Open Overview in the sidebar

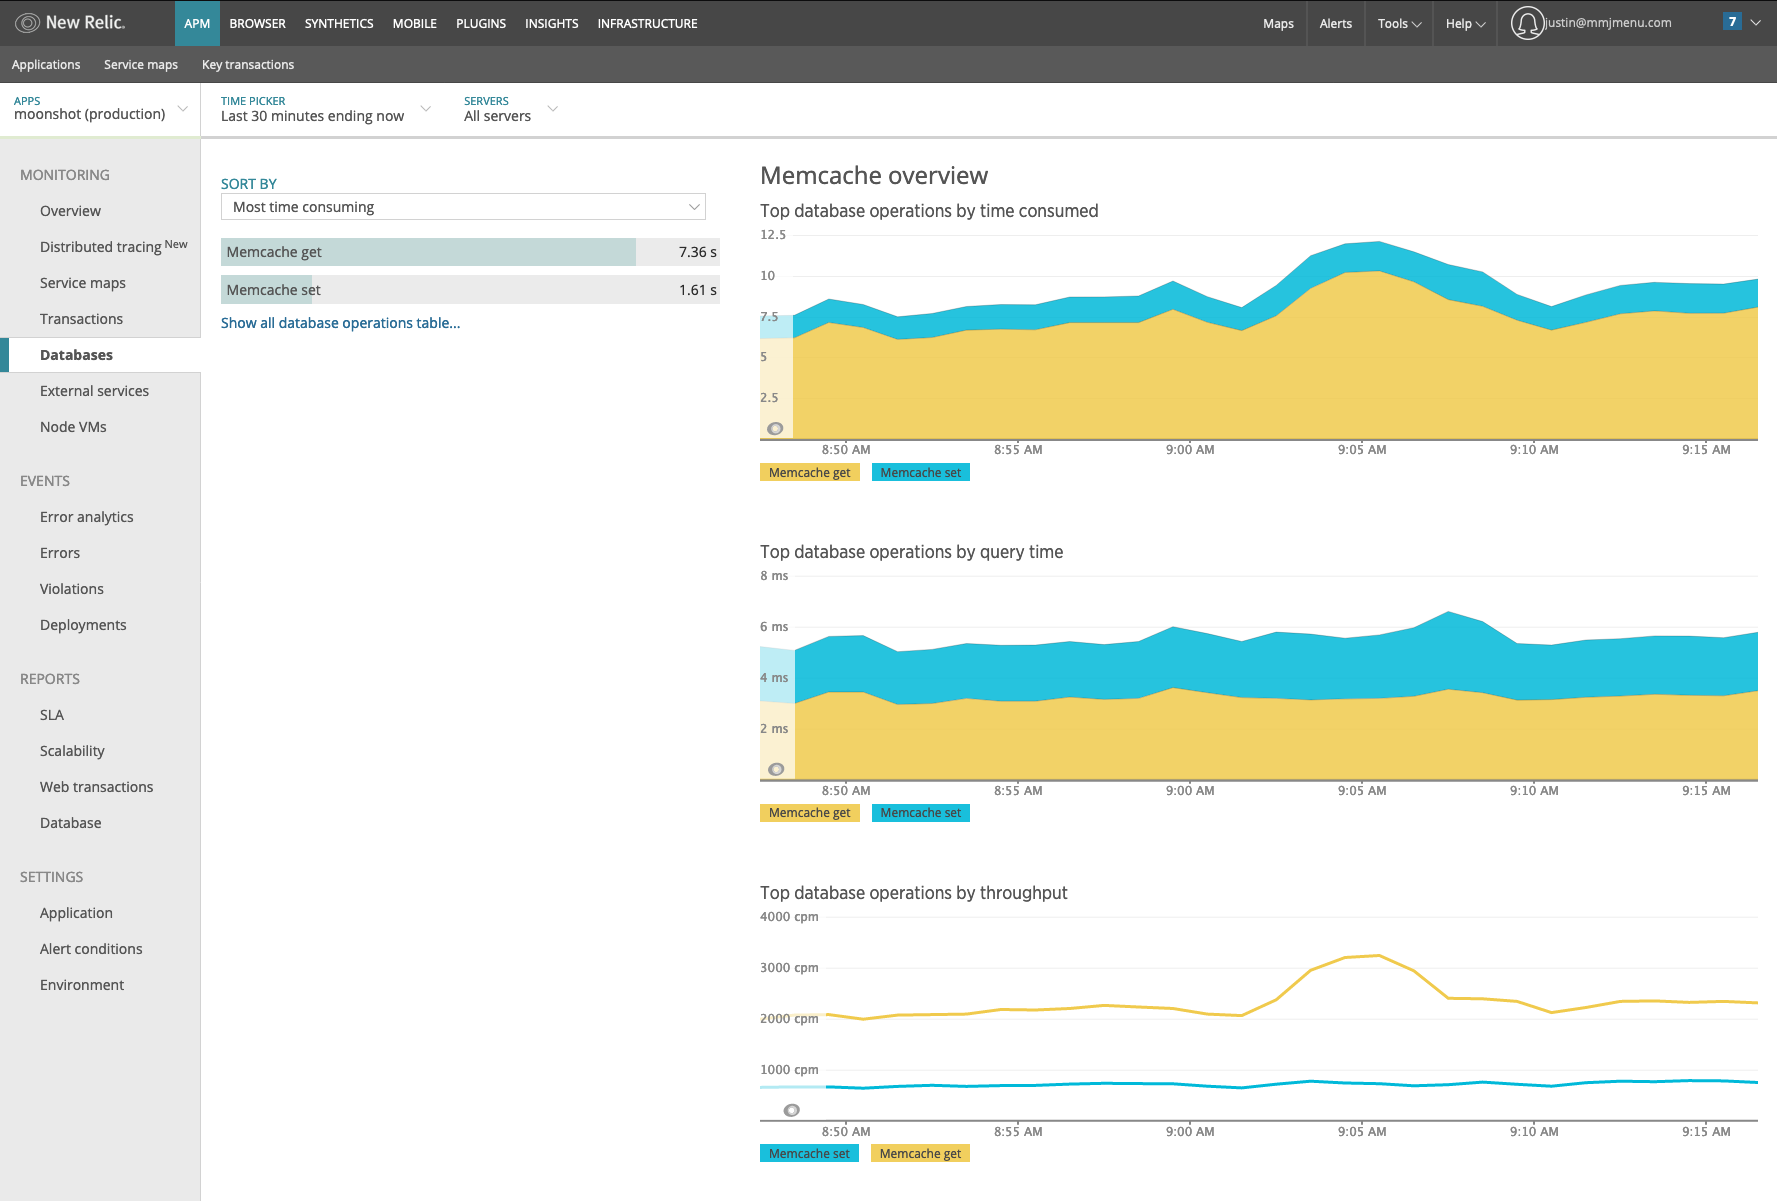[x=70, y=211]
